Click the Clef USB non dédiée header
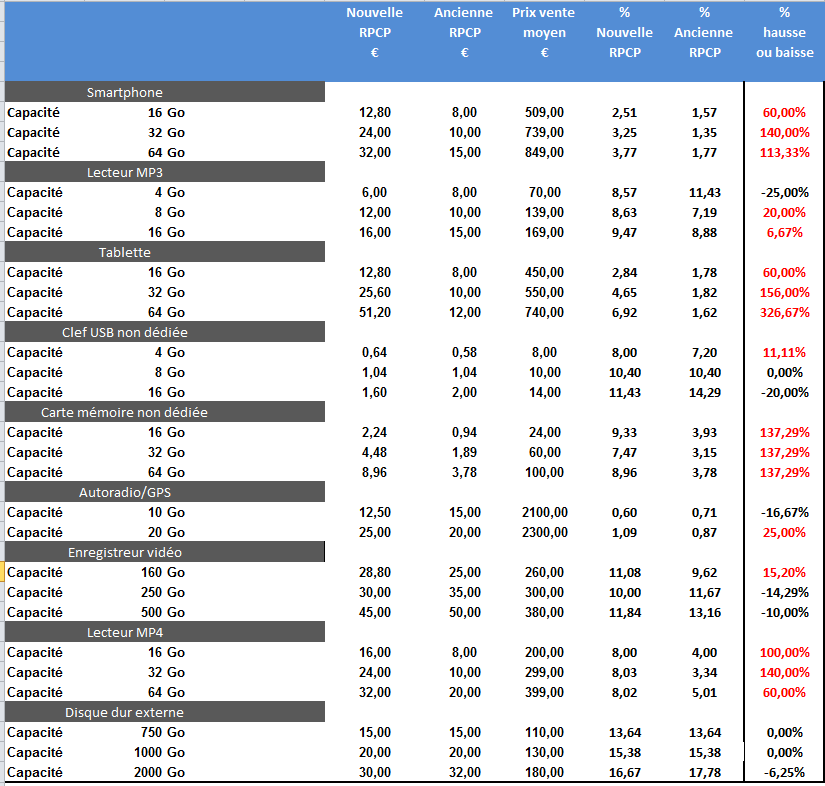This screenshot has height=786, width=825. (x=125, y=332)
